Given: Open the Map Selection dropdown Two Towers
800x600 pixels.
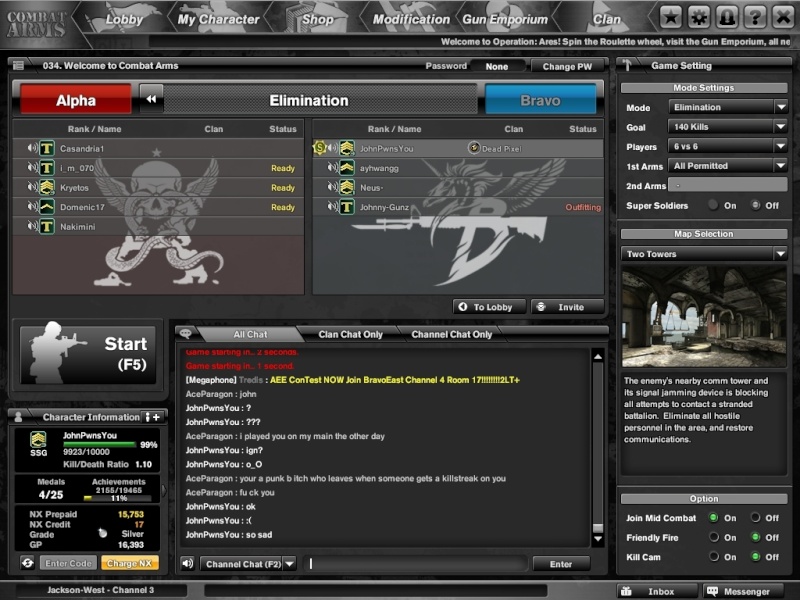Looking at the screenshot, I should 704,254.
